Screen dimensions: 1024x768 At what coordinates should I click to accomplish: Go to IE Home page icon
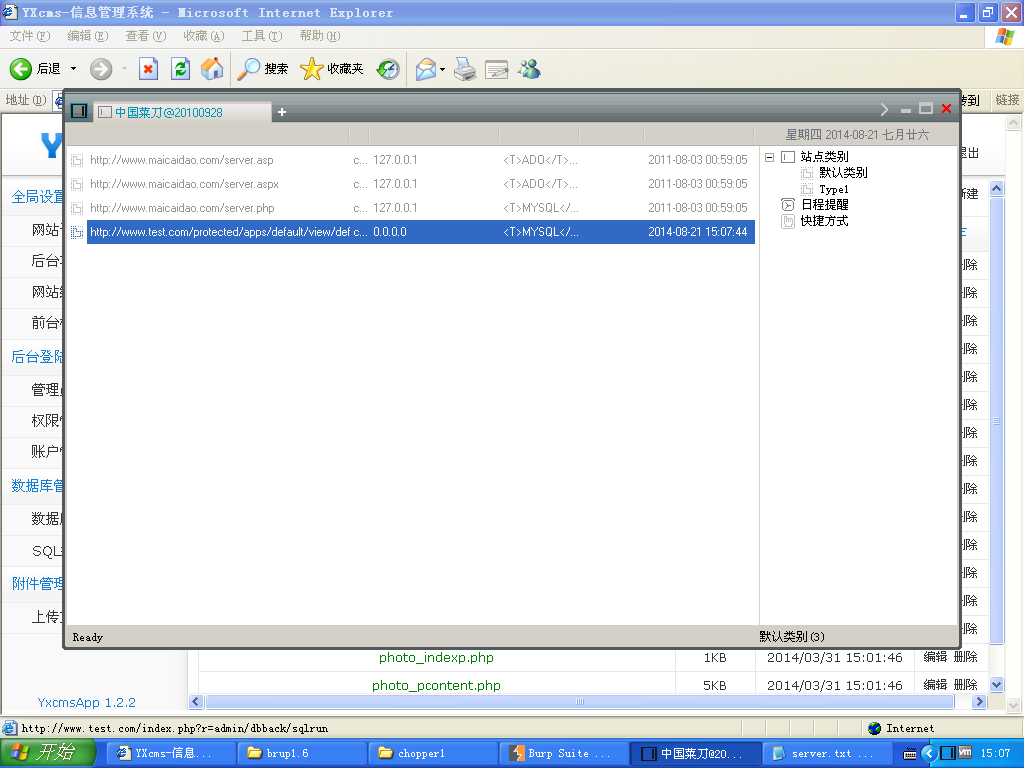[x=212, y=69]
